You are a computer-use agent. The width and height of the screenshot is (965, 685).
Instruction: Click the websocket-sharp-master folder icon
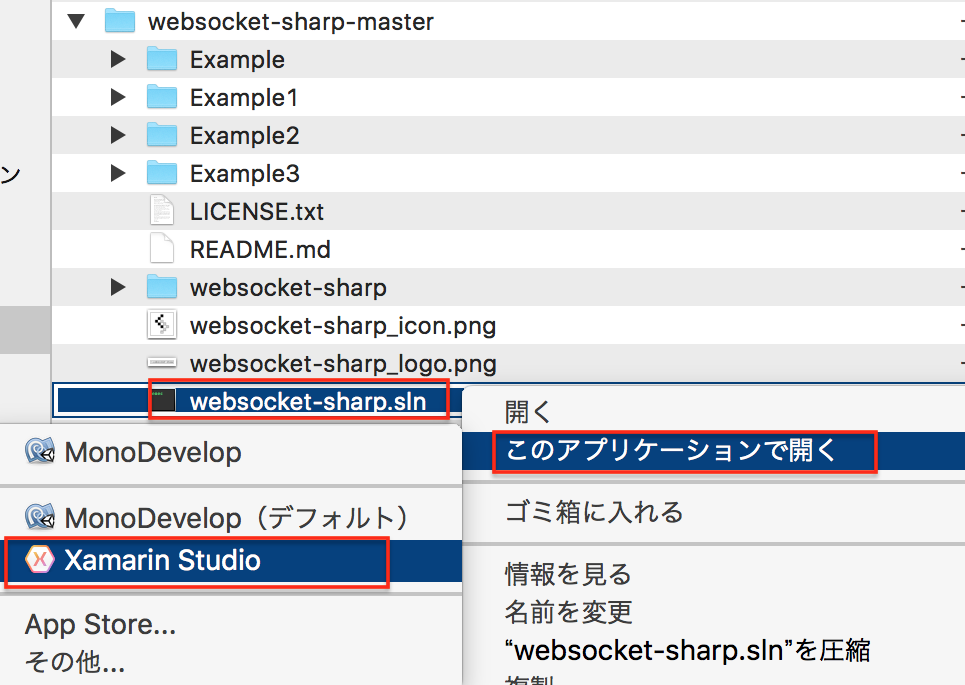(120, 21)
